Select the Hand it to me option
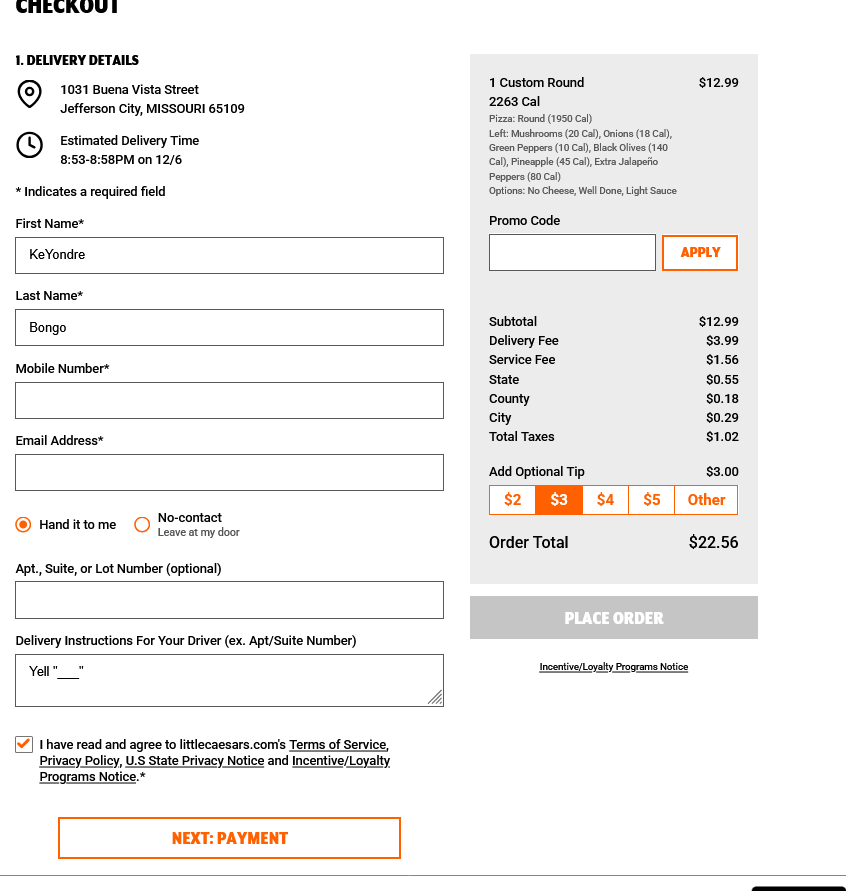This screenshot has height=891, width=846. (24, 524)
